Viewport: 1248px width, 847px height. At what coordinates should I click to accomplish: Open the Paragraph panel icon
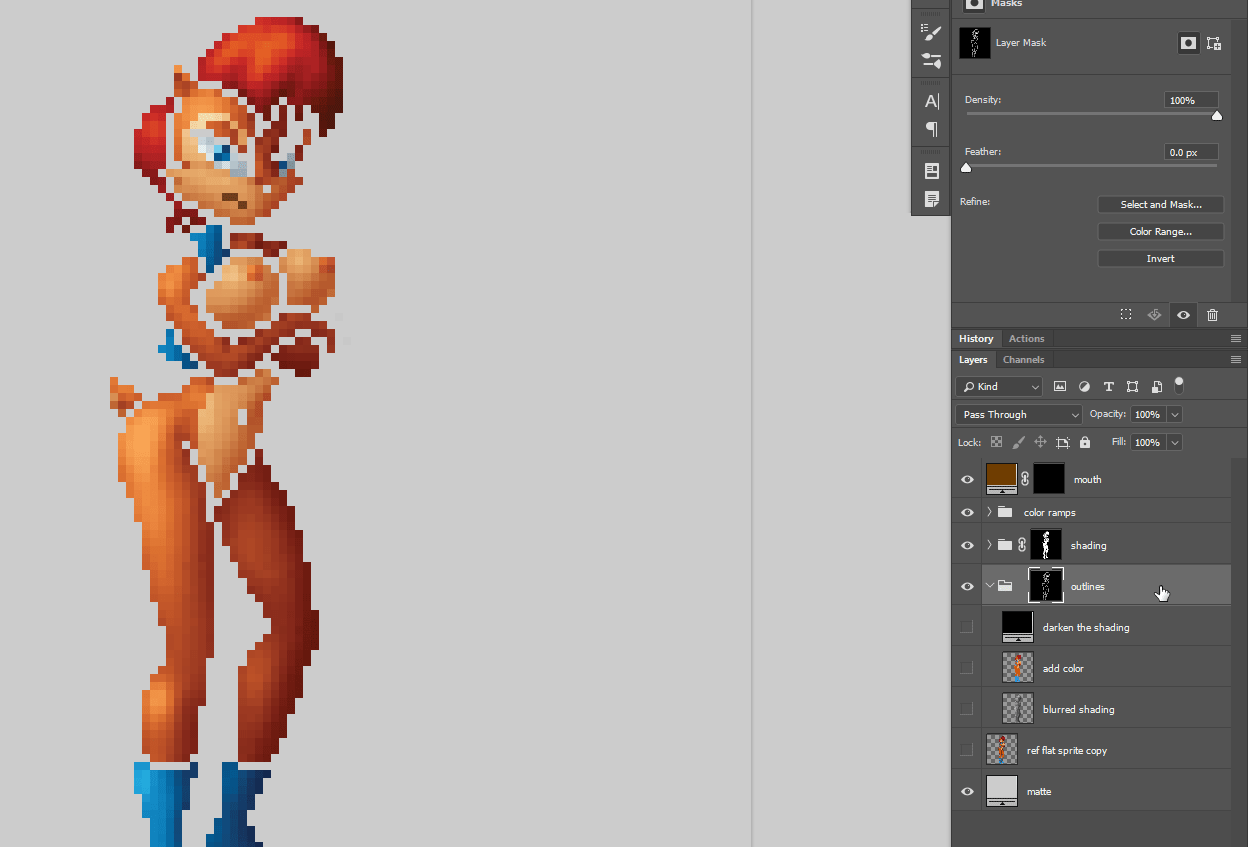tap(931, 129)
